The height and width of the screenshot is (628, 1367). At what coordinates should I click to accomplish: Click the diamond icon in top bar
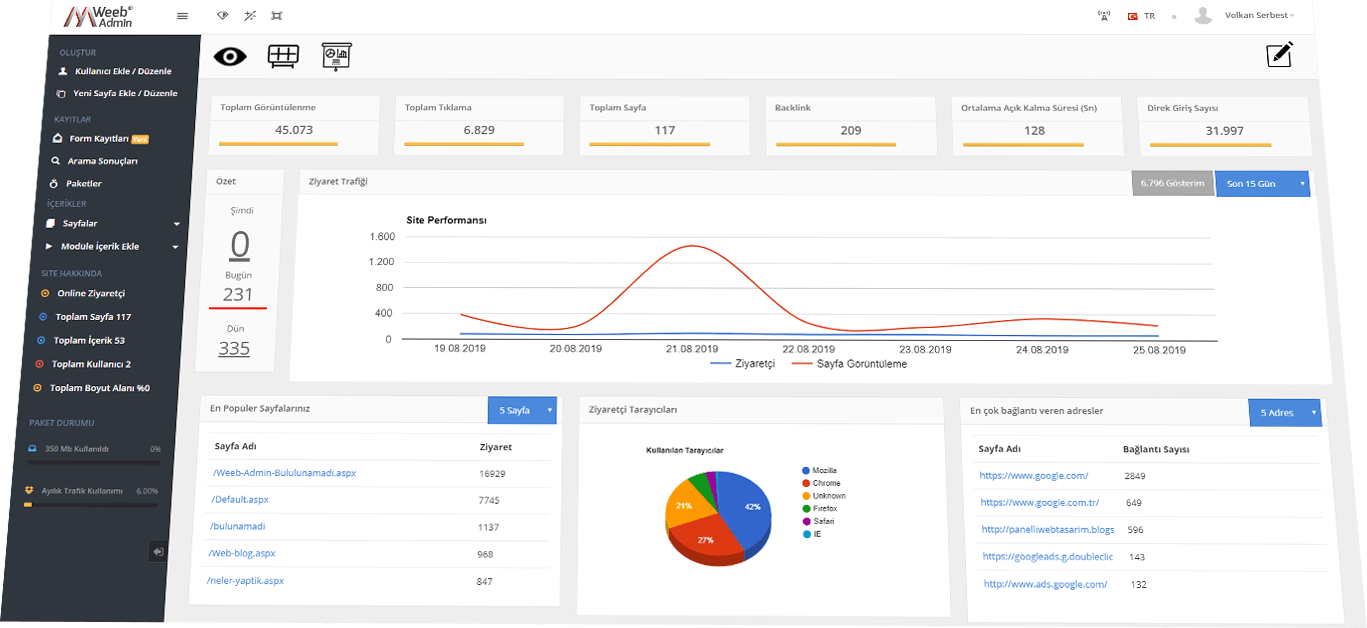click(222, 16)
